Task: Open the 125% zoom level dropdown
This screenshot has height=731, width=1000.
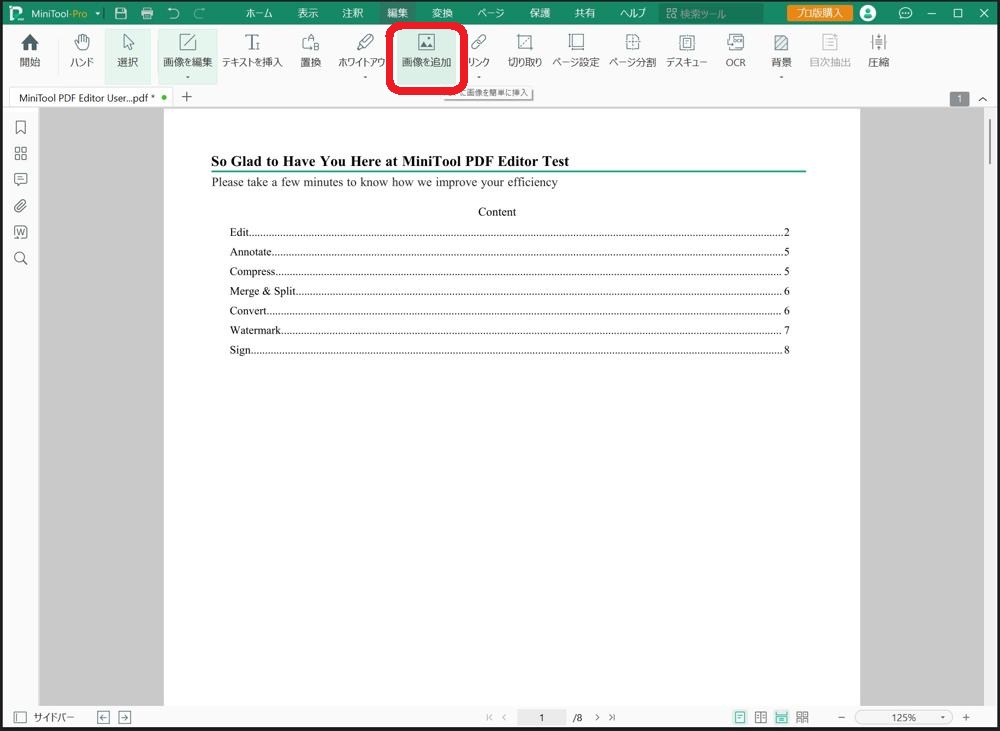Action: pyautogui.click(x=943, y=718)
